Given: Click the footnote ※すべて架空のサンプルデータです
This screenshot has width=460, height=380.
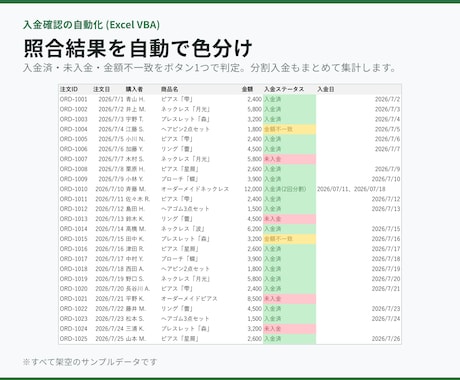Looking at the screenshot, I should pyautogui.click(x=90, y=362).
